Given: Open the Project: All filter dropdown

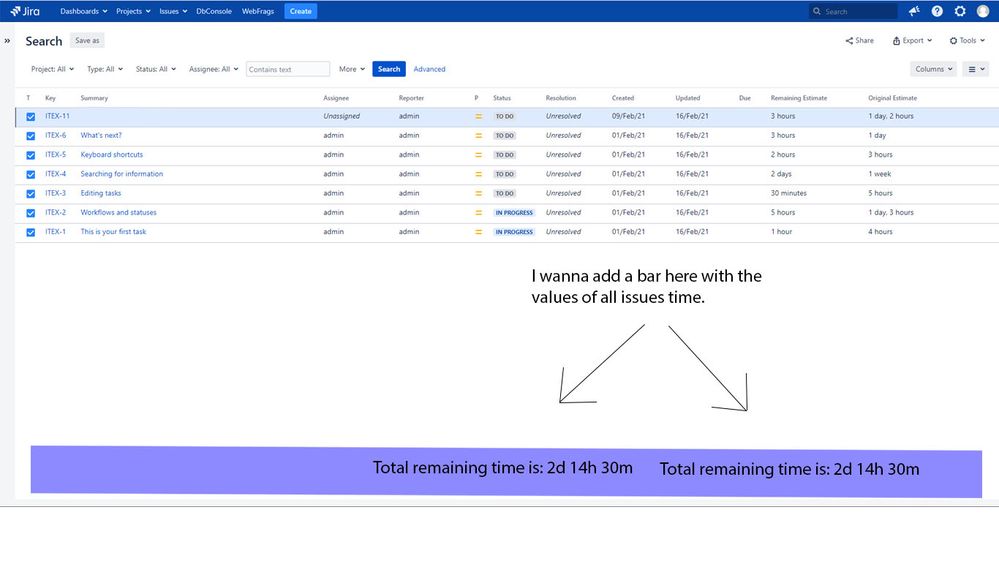Looking at the screenshot, I should (52, 69).
